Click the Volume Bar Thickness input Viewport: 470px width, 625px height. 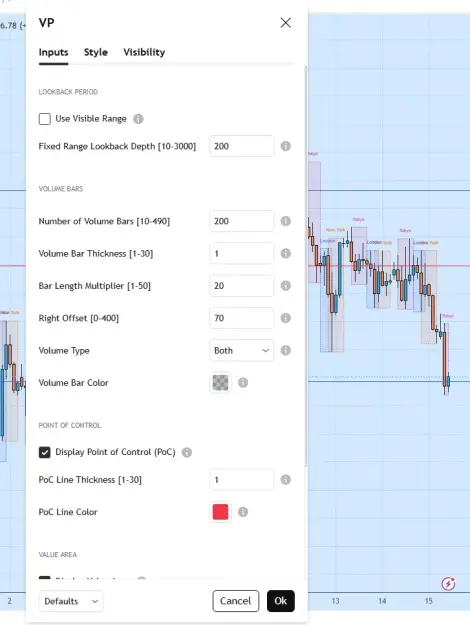pos(242,253)
